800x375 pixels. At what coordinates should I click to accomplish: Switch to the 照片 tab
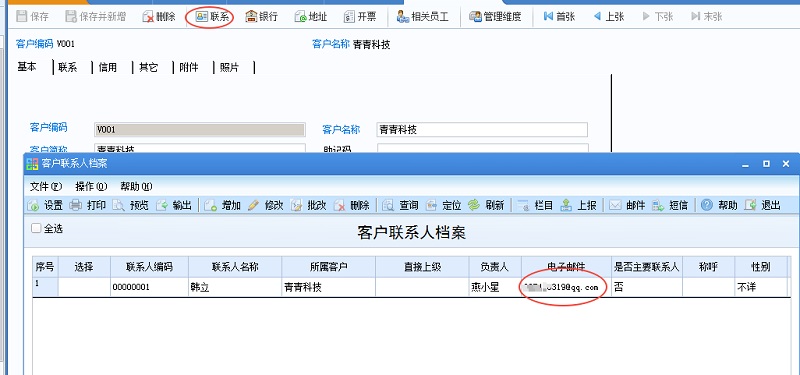229,67
